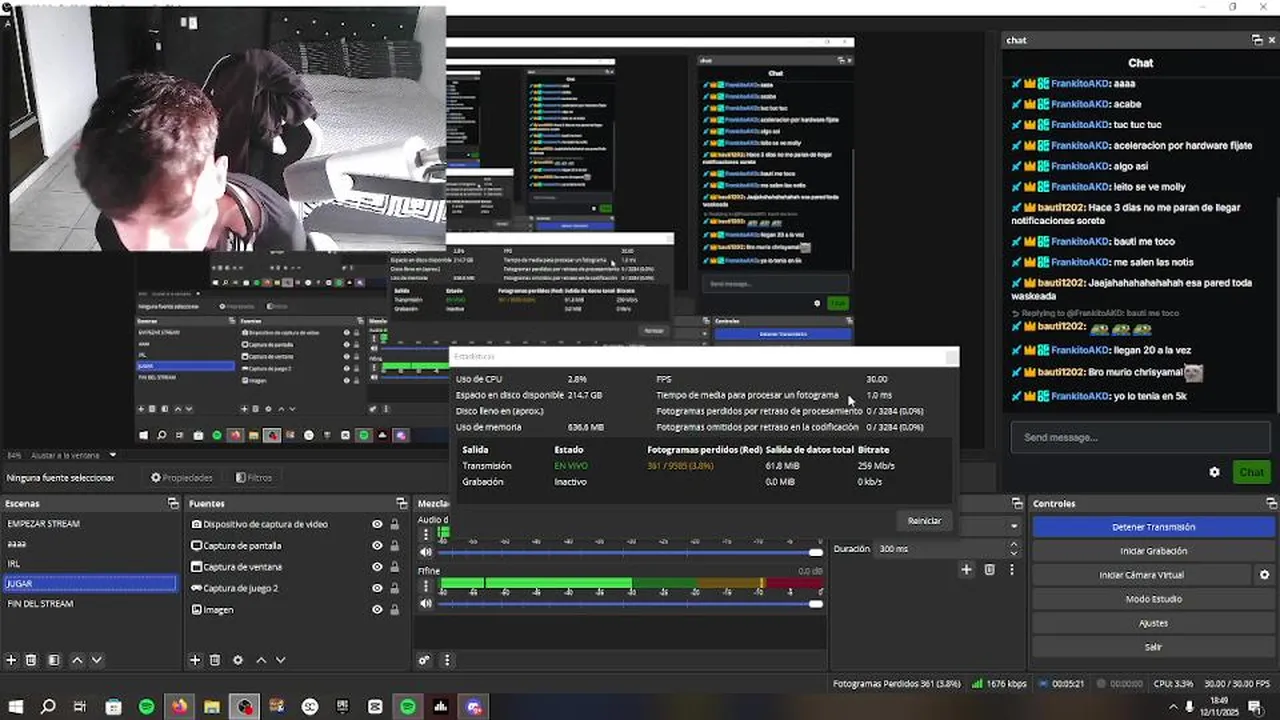Undock the Escenas panel
The height and width of the screenshot is (720, 1280).
[173, 504]
